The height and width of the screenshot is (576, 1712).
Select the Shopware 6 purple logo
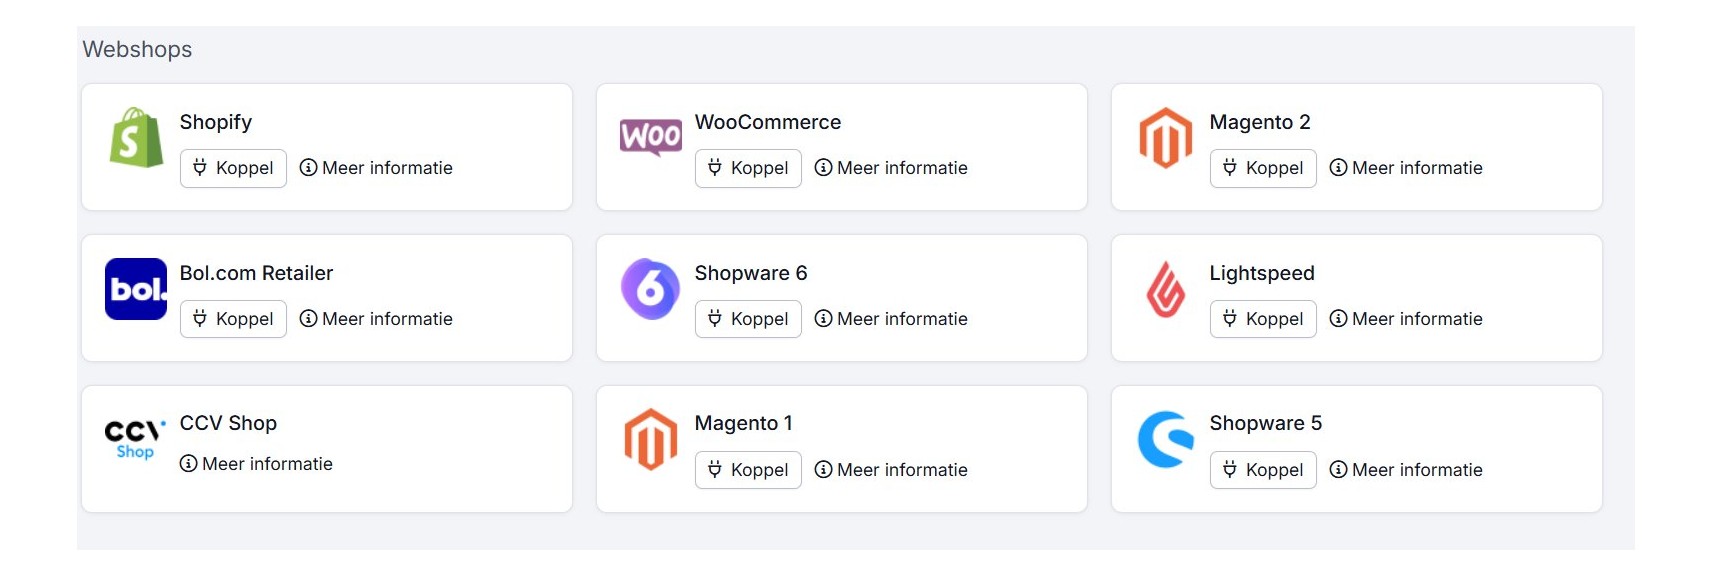coord(650,288)
